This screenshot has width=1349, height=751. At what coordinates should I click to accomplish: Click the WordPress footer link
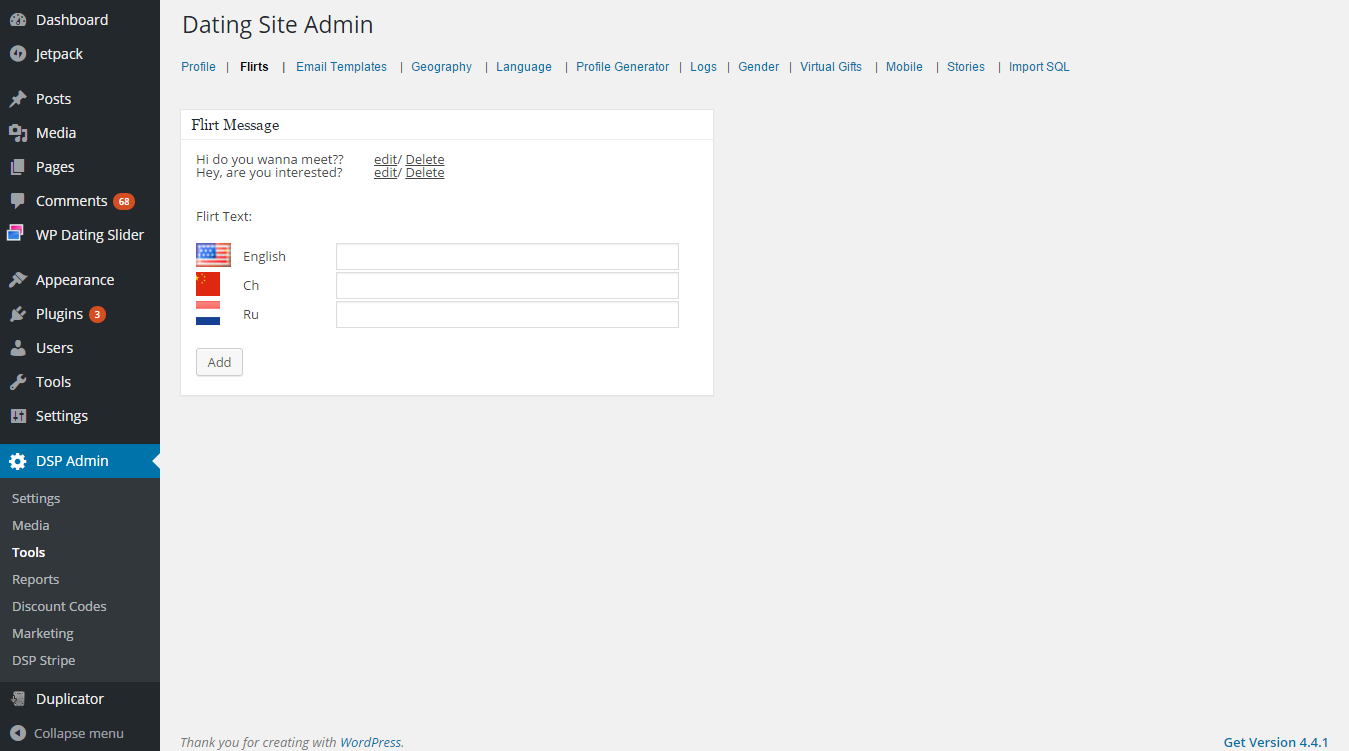click(x=370, y=742)
